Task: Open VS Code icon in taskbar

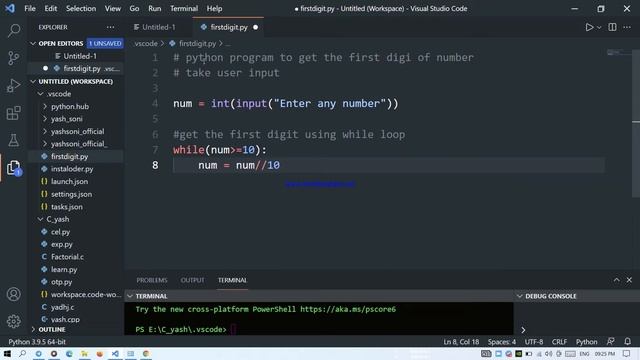Action: tap(115, 353)
